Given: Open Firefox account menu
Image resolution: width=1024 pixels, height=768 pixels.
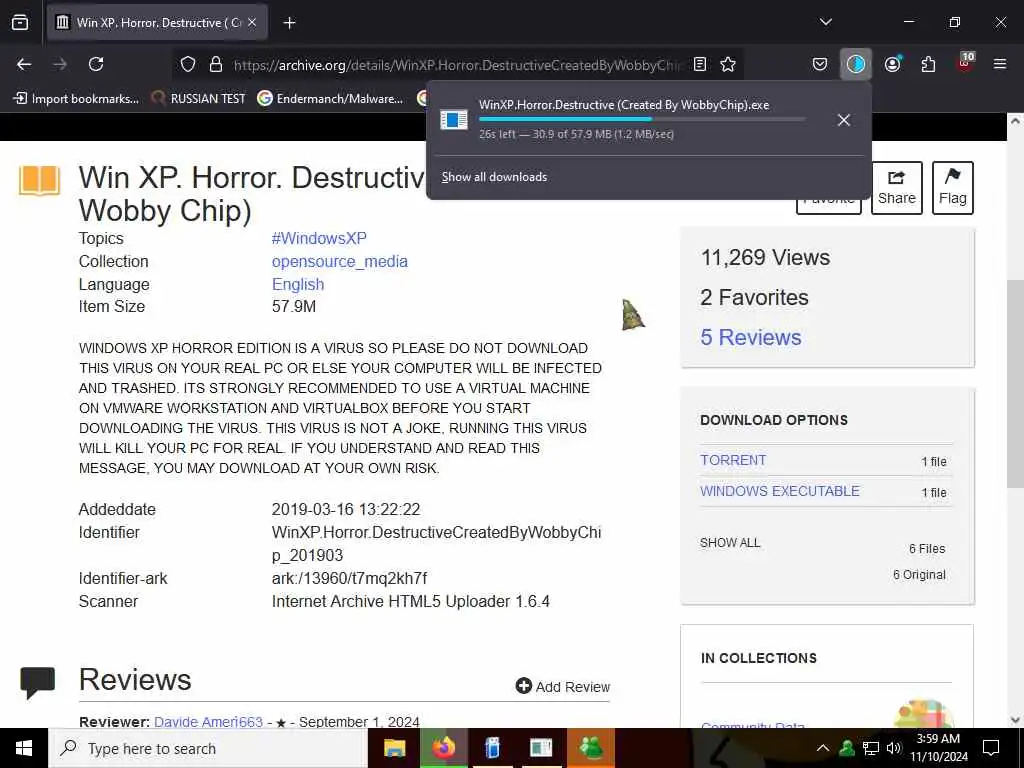Looking at the screenshot, I should coord(893,64).
